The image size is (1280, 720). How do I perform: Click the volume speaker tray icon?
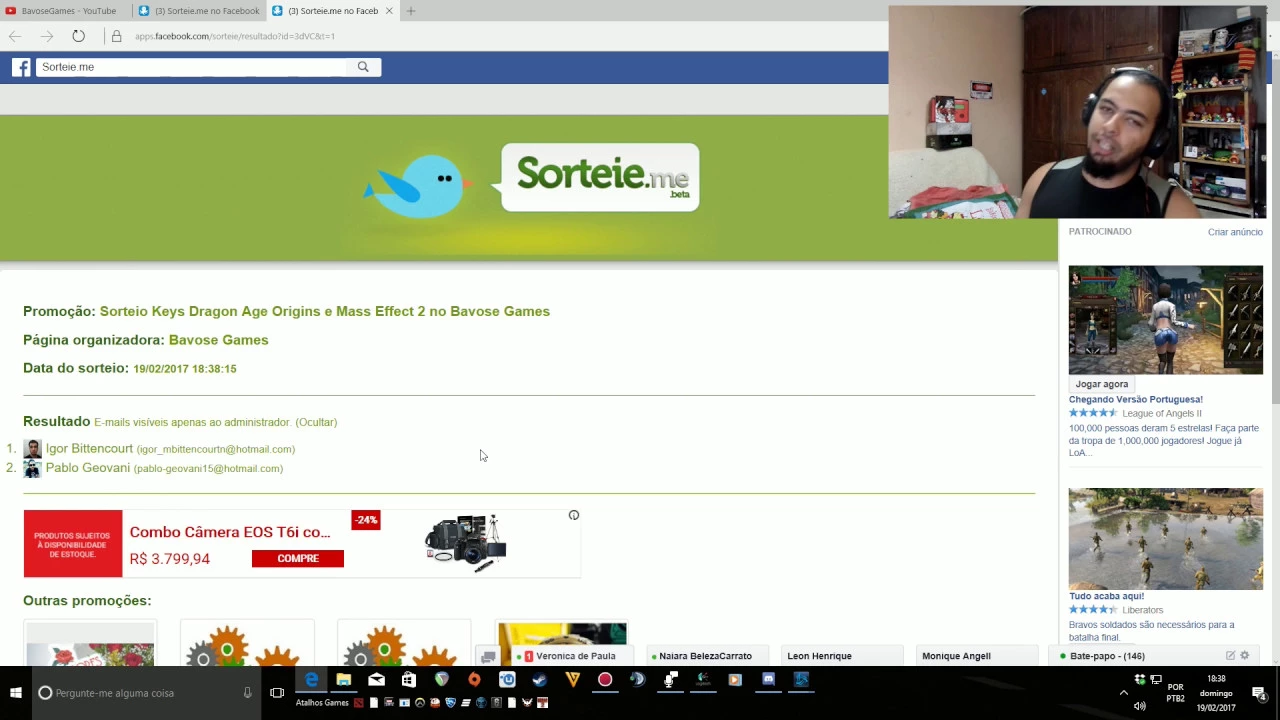pos(1139,706)
